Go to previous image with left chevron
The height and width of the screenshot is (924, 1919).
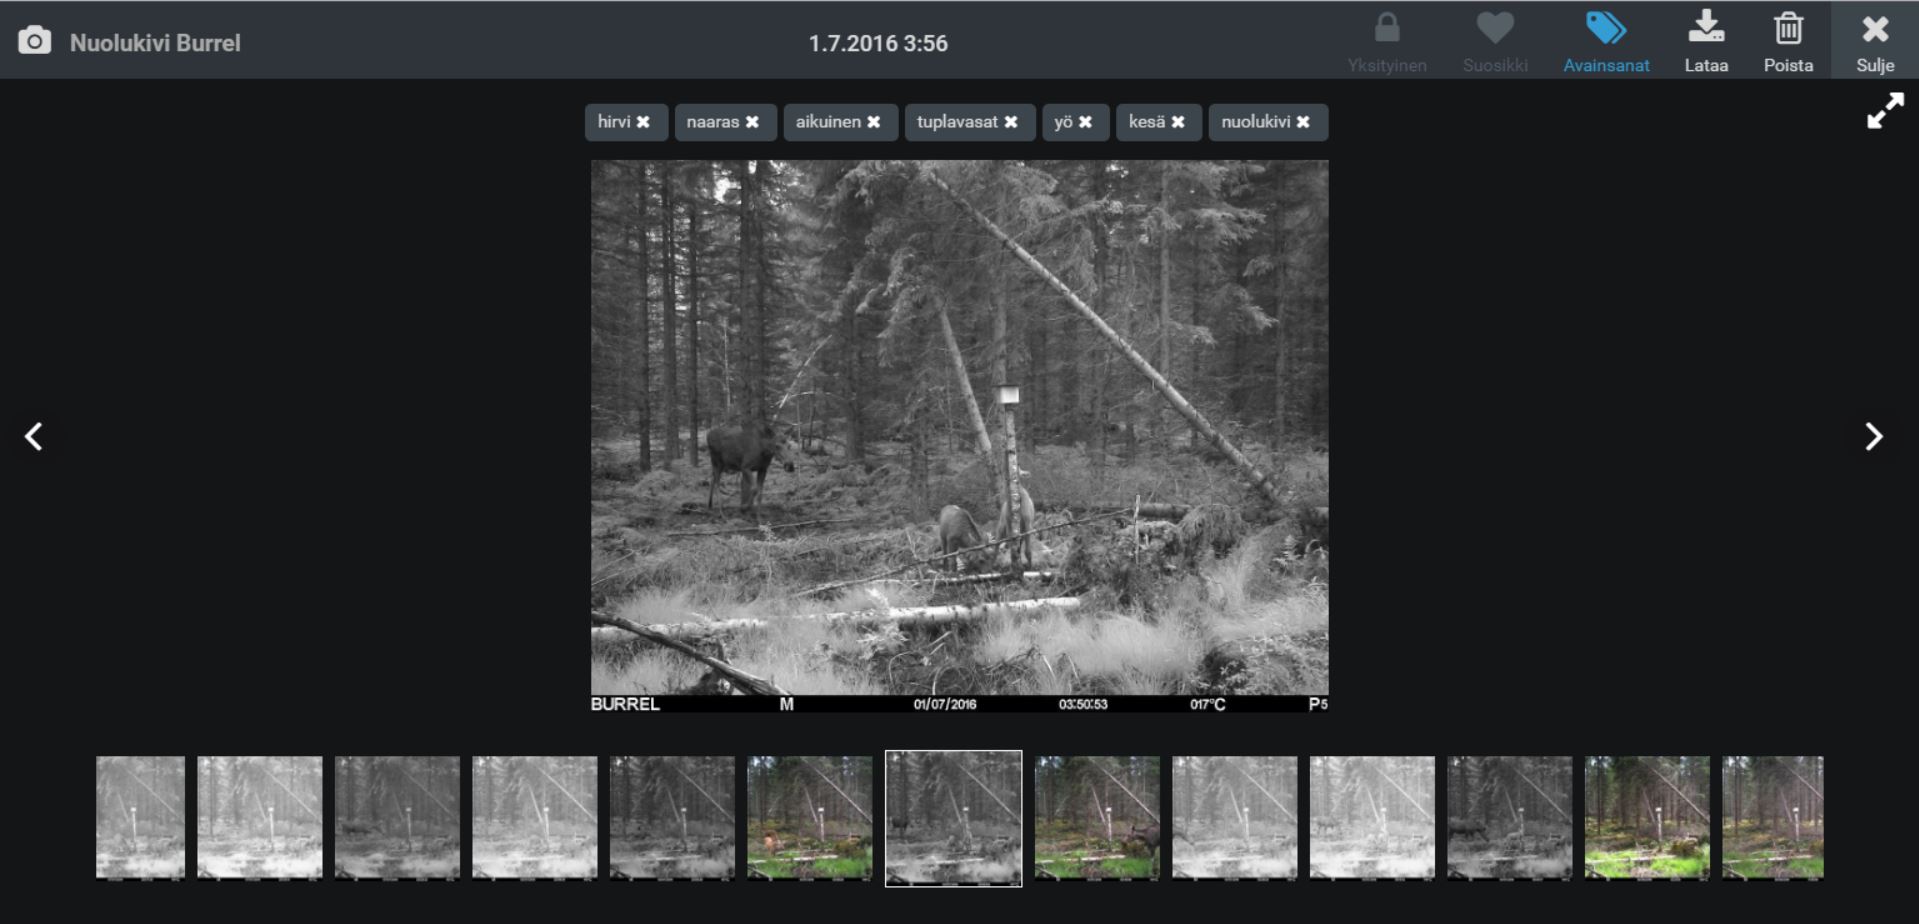coord(34,436)
